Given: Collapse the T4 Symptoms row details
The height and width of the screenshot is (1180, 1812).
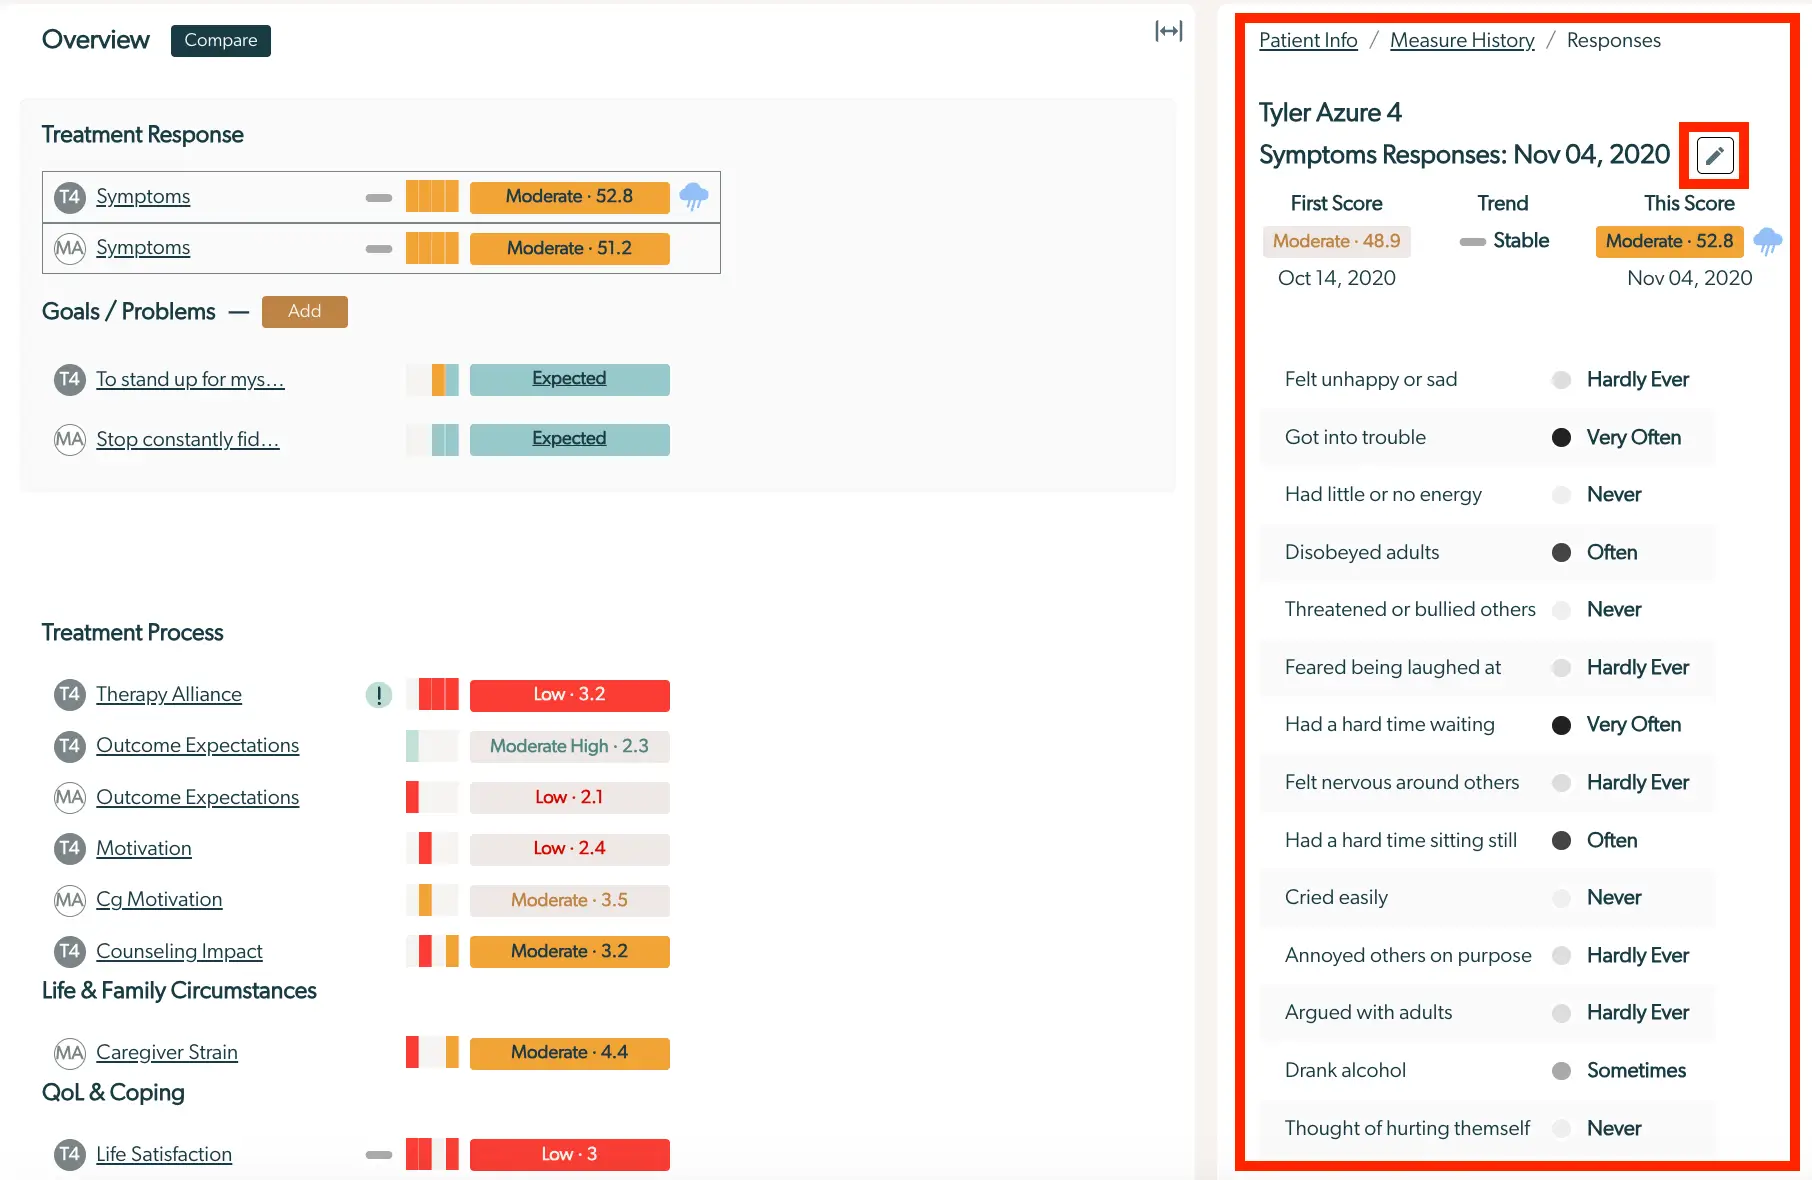Looking at the screenshot, I should pos(378,197).
